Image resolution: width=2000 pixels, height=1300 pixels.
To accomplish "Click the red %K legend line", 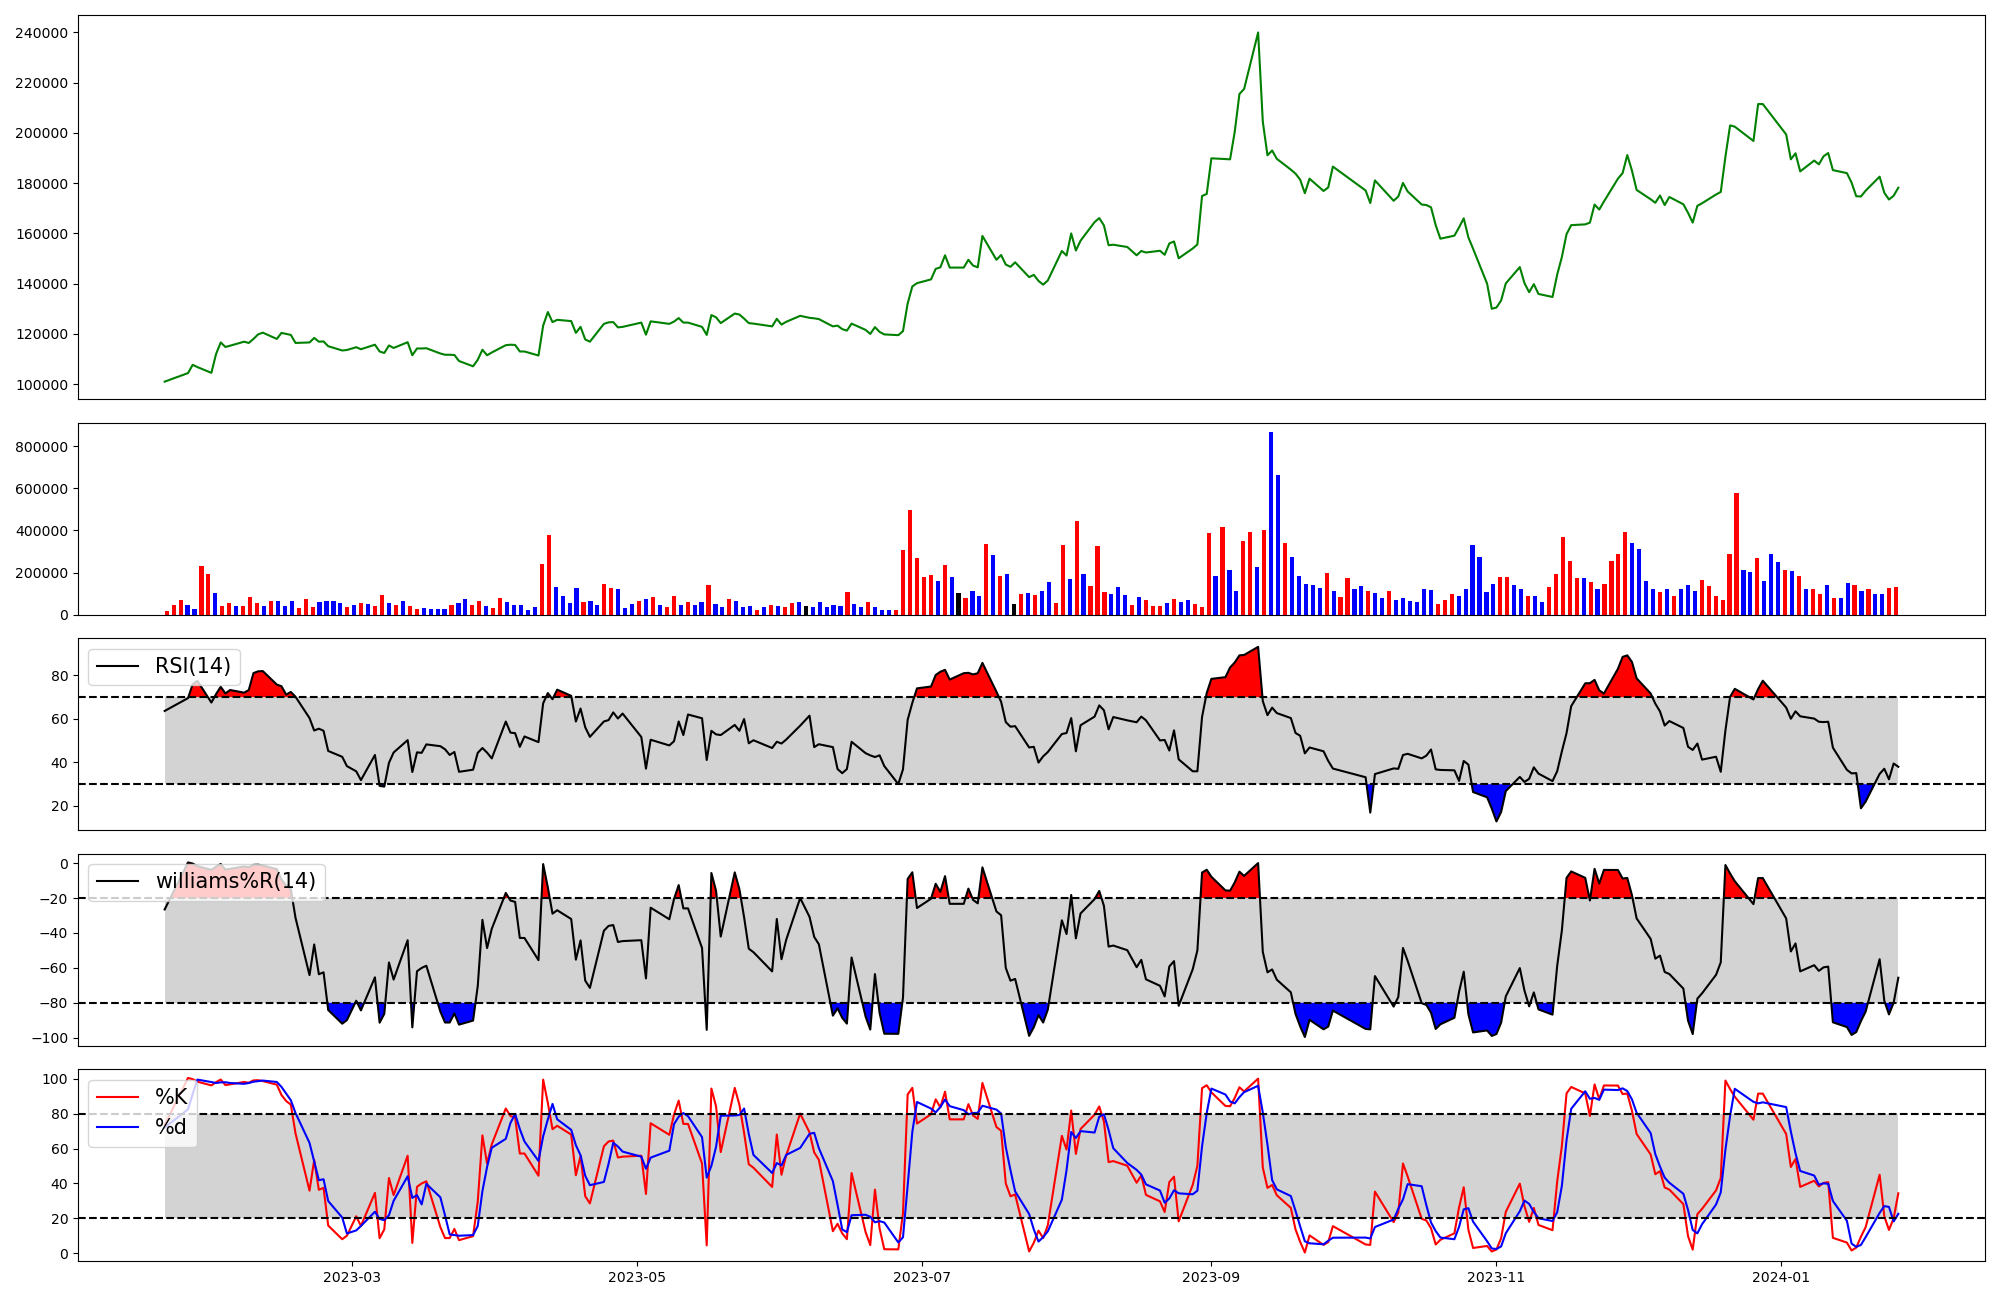I will tap(117, 1097).
